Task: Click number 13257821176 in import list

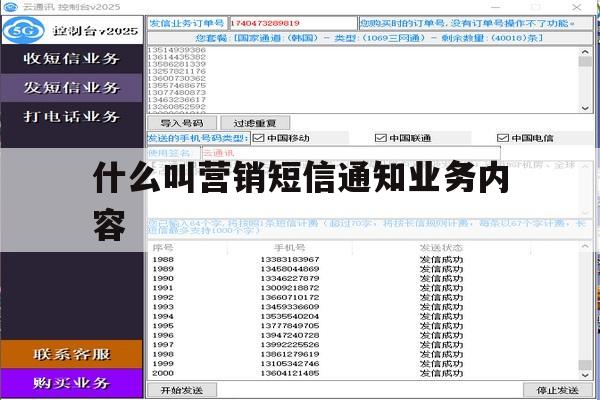Action: [x=177, y=71]
